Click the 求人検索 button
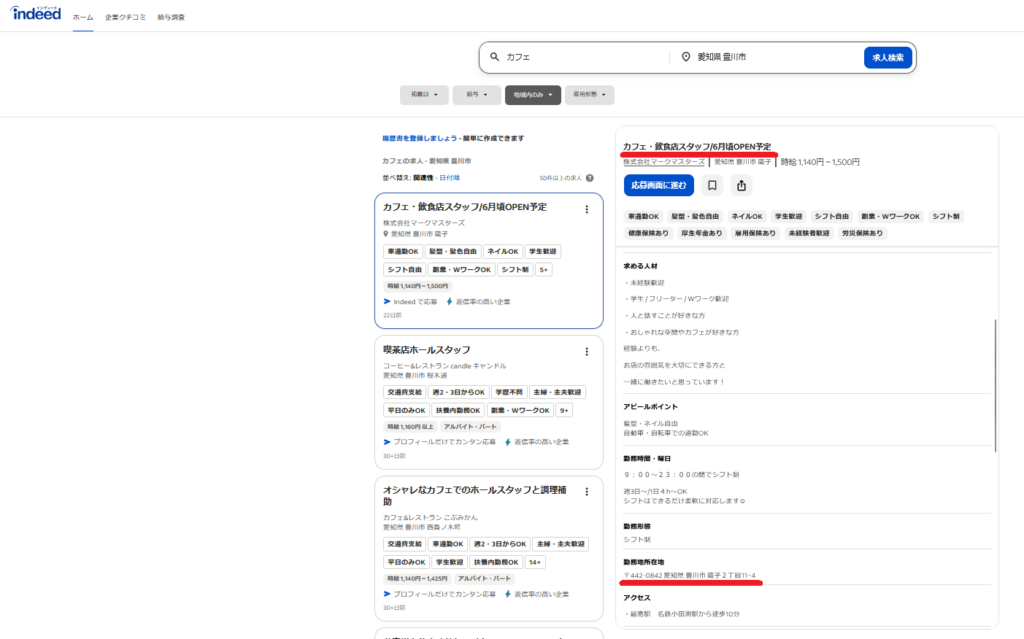The width and height of the screenshot is (1024, 639). (888, 57)
